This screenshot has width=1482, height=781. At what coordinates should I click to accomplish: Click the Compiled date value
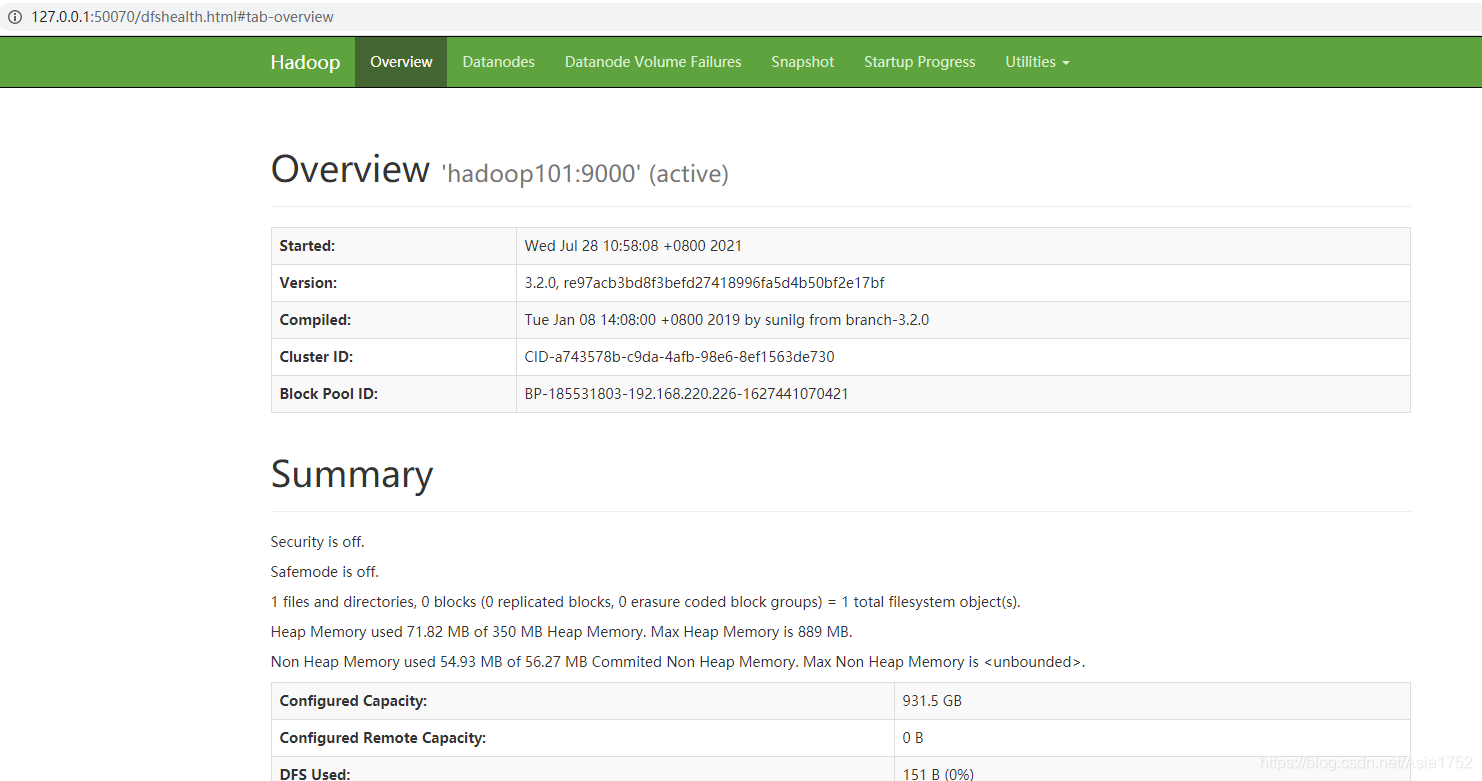click(x=727, y=320)
